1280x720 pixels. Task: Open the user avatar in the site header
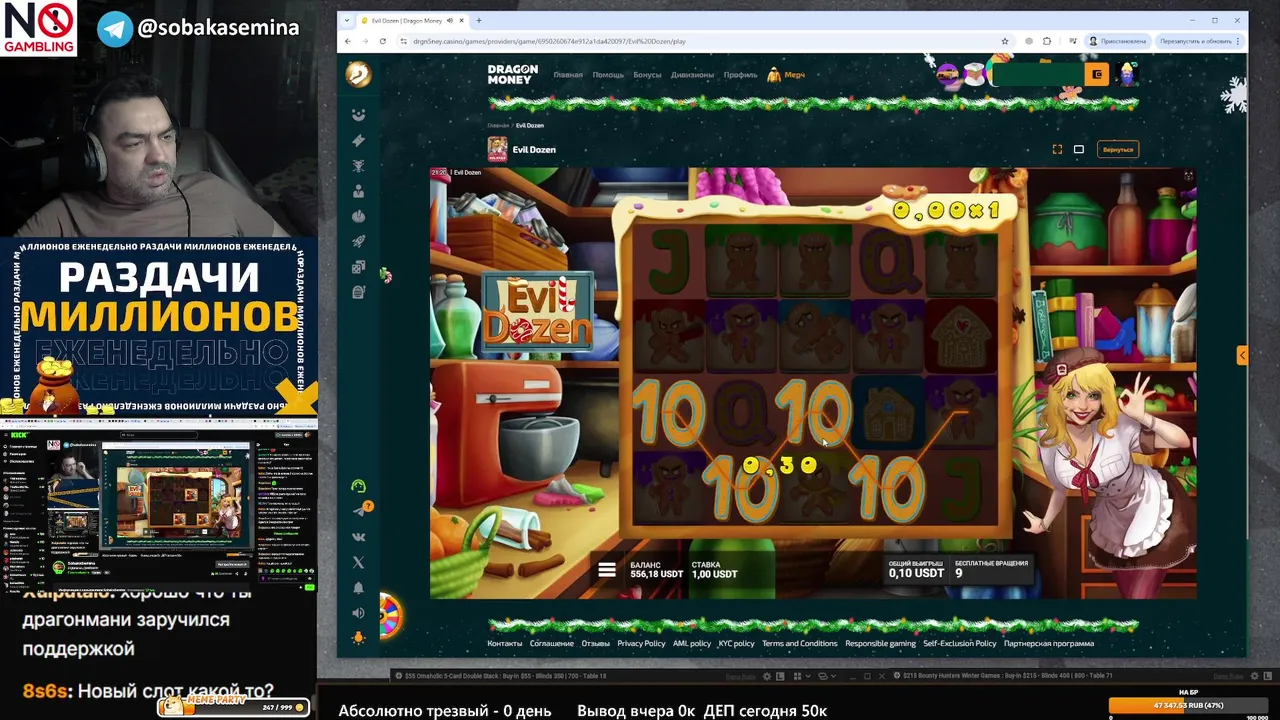tap(1128, 74)
